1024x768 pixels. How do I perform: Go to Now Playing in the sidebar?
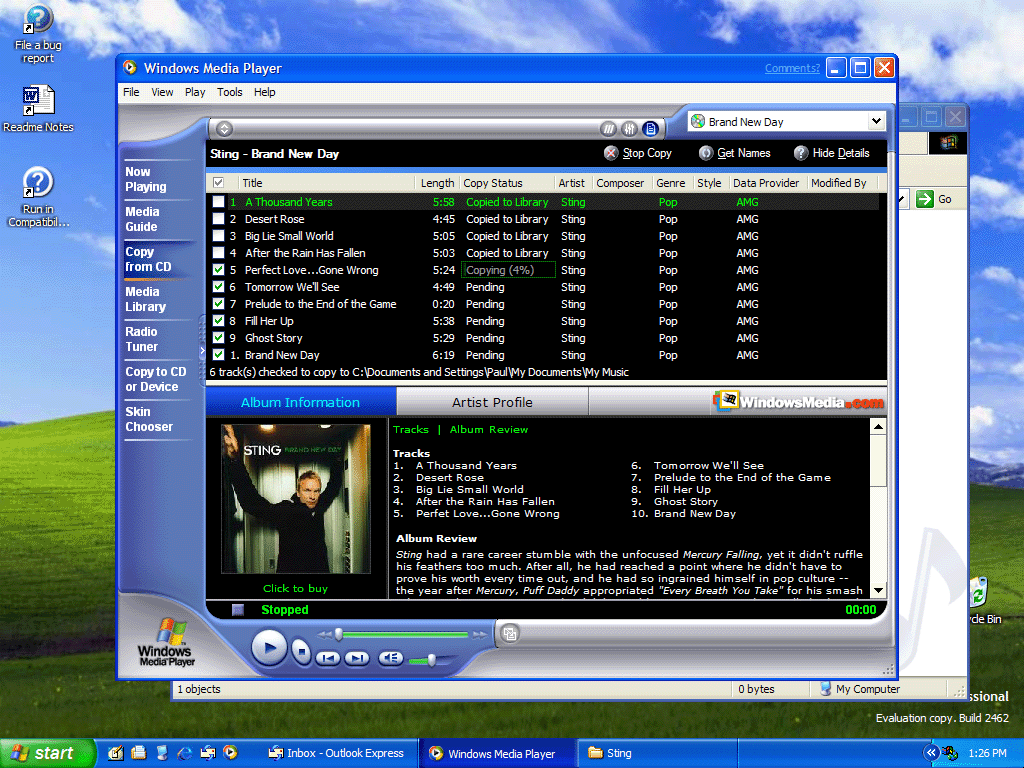(146, 180)
